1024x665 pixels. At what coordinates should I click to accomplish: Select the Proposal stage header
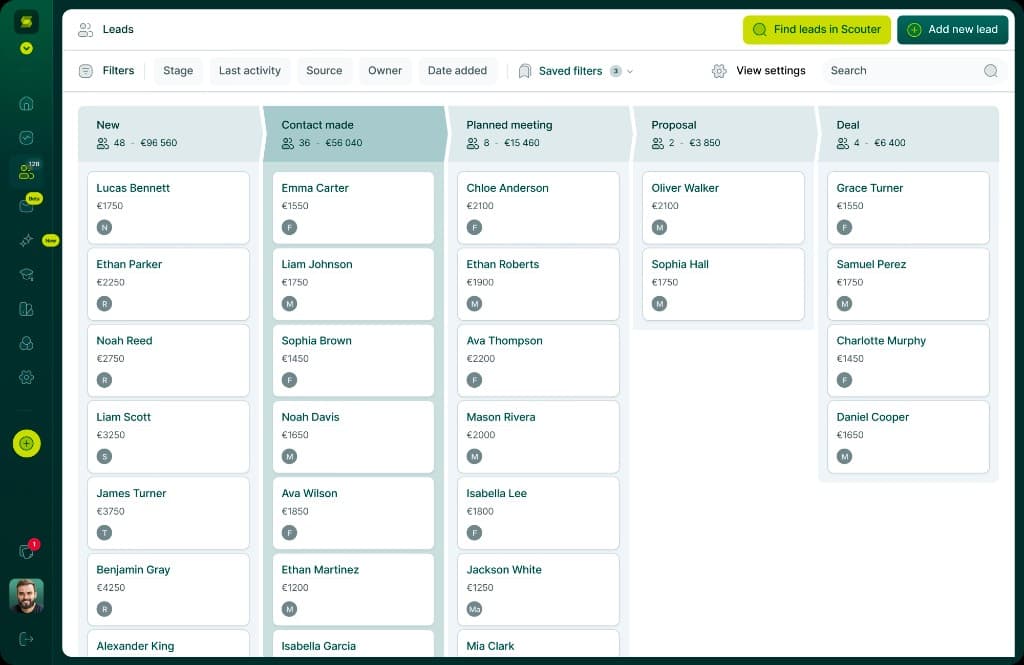click(724, 133)
